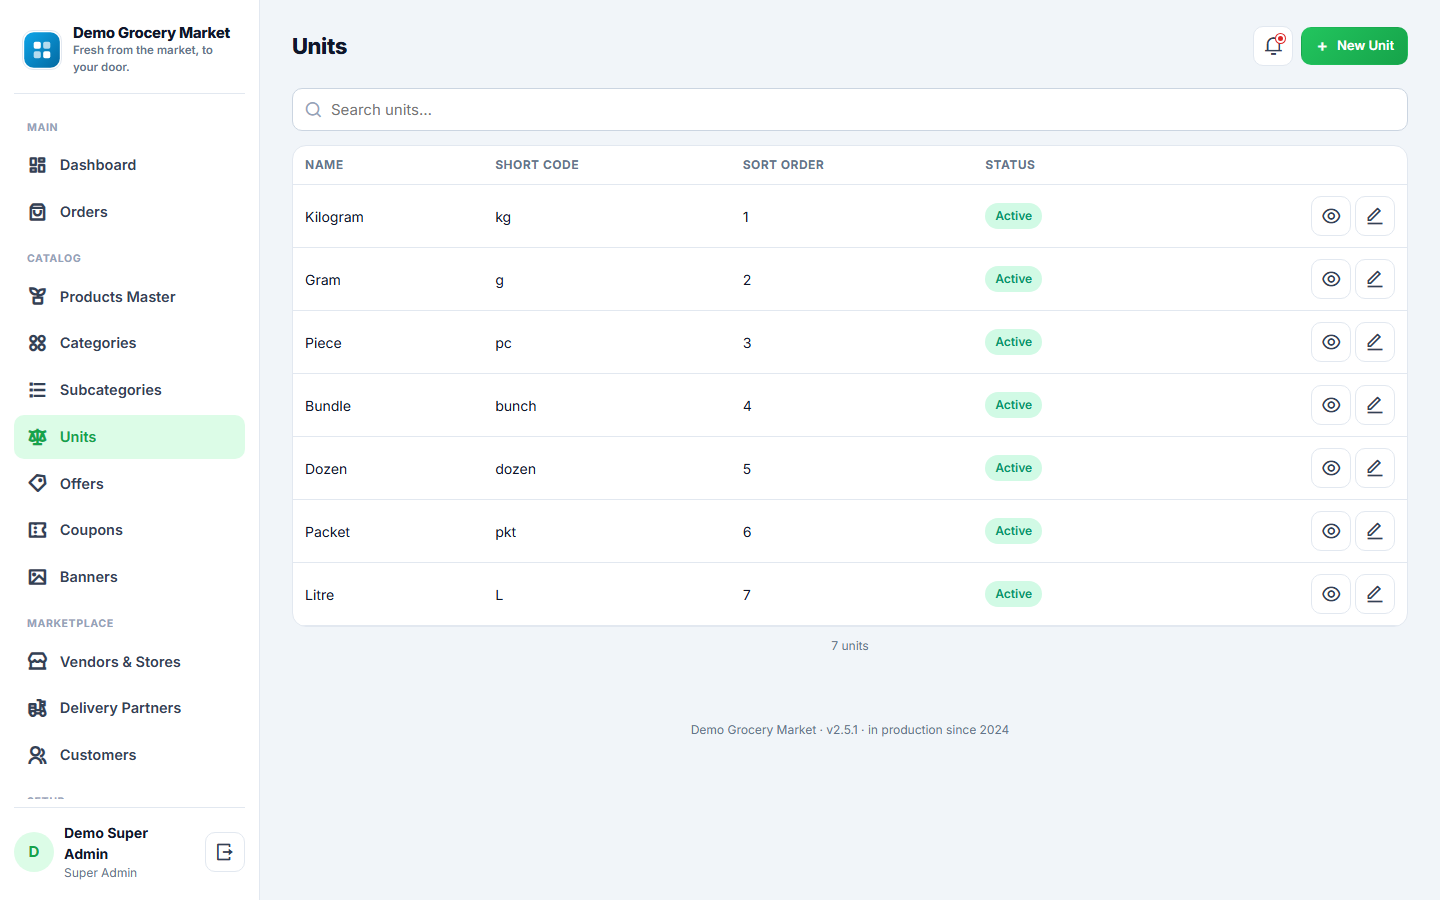Navigate to Categories
The height and width of the screenshot is (900, 1440).
click(129, 343)
